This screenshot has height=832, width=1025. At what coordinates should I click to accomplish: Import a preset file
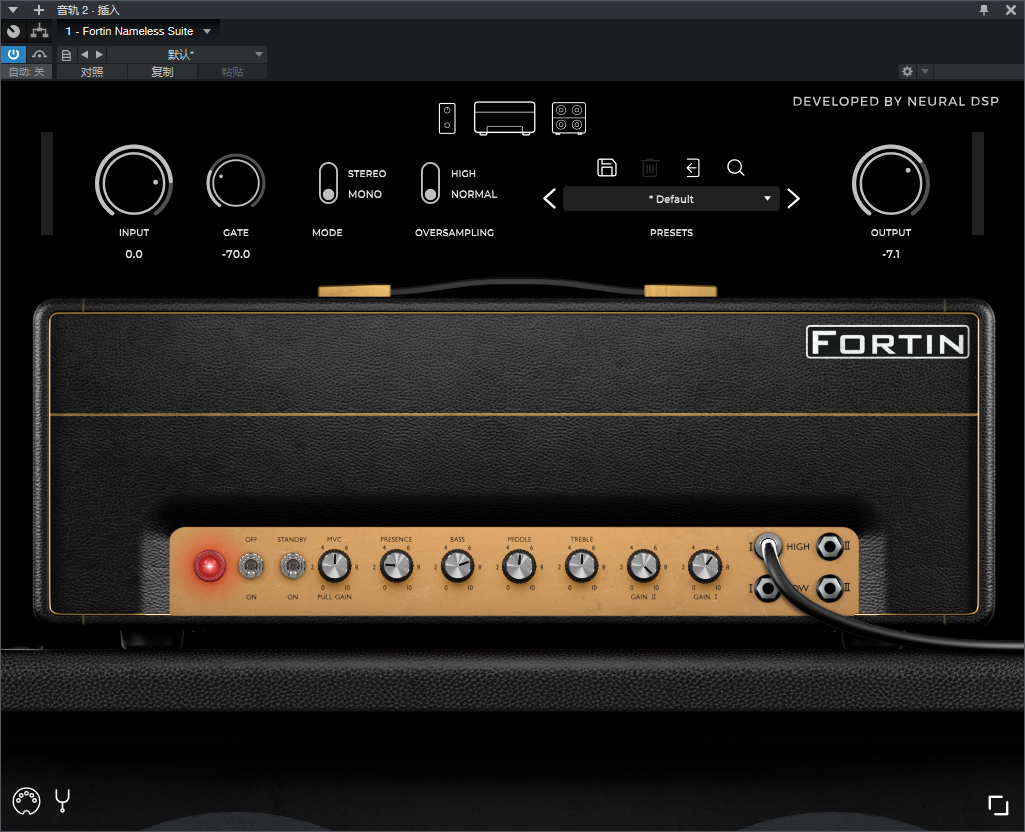pos(693,167)
